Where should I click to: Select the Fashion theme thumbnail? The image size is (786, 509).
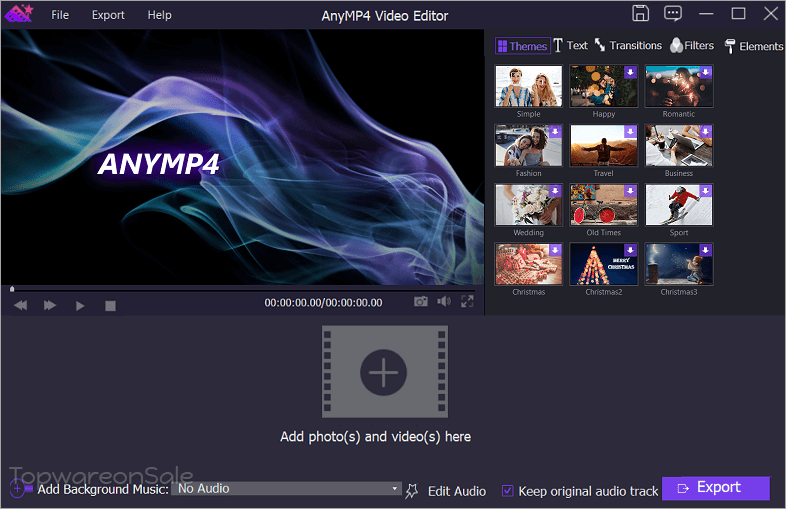pyautogui.click(x=528, y=145)
